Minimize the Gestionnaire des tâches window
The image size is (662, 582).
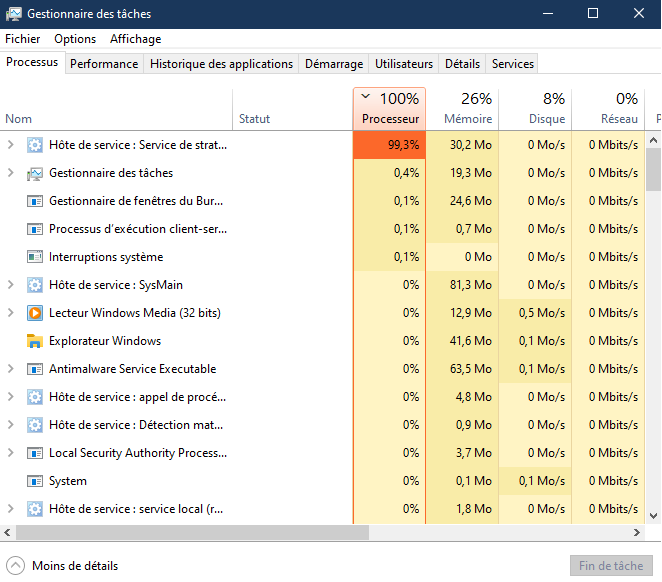548,14
